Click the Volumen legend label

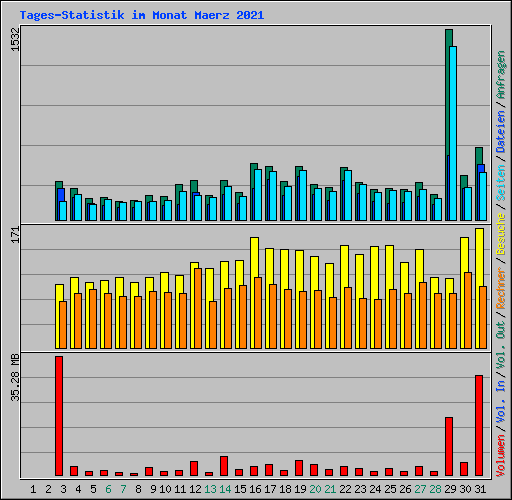click(501, 456)
